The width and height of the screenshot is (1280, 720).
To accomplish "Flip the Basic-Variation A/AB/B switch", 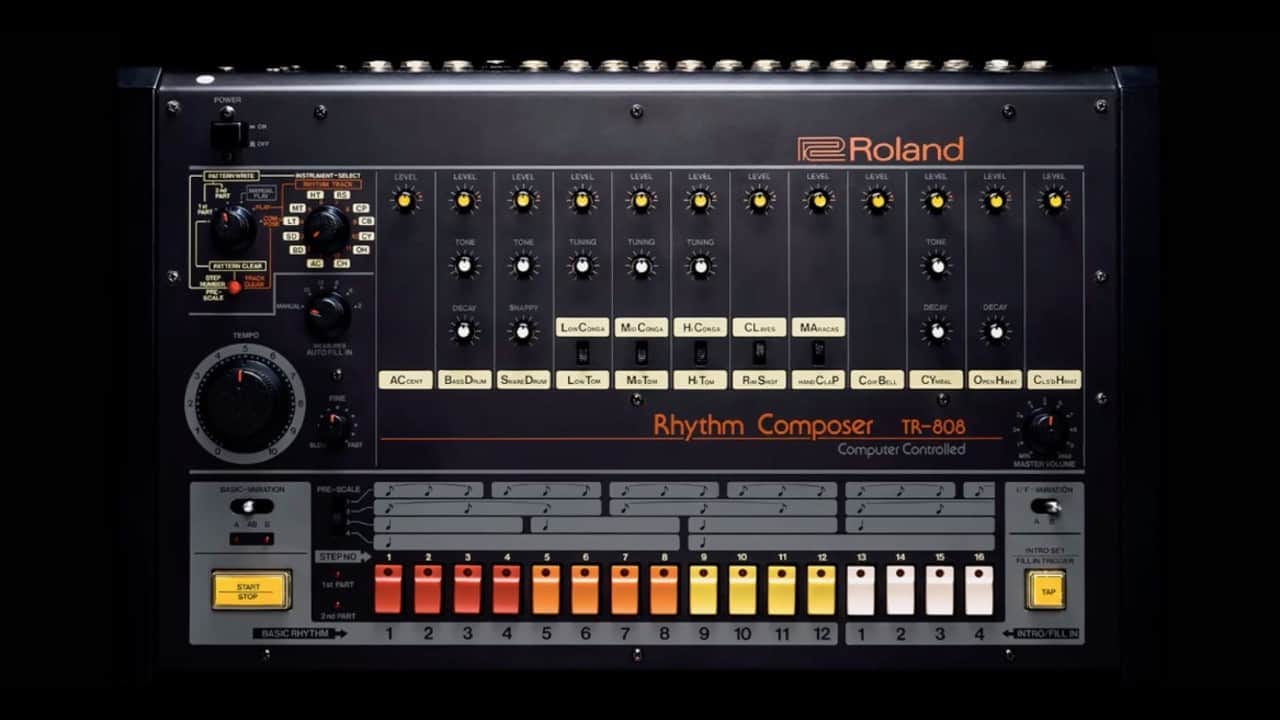I will click(251, 506).
